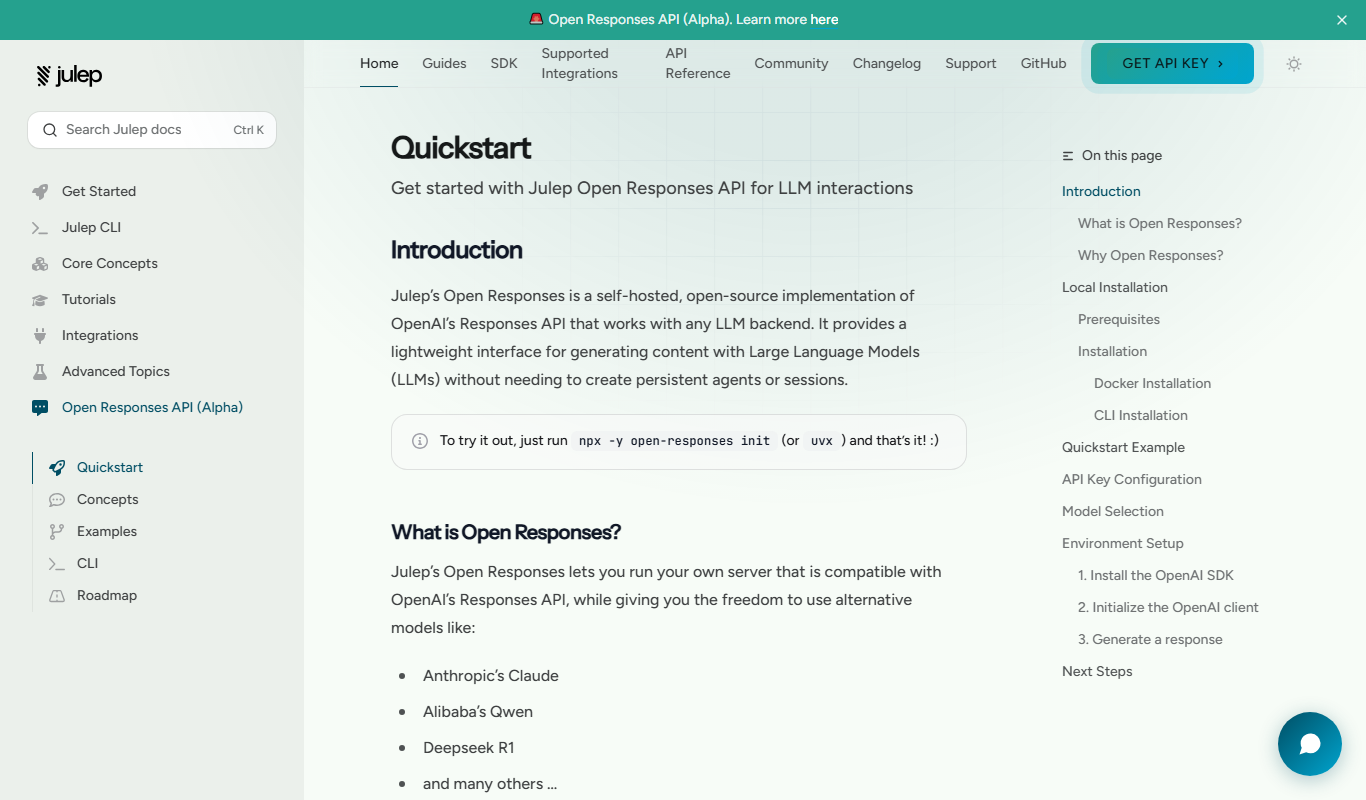Jump to Environment Setup outline link

pyautogui.click(x=1123, y=543)
